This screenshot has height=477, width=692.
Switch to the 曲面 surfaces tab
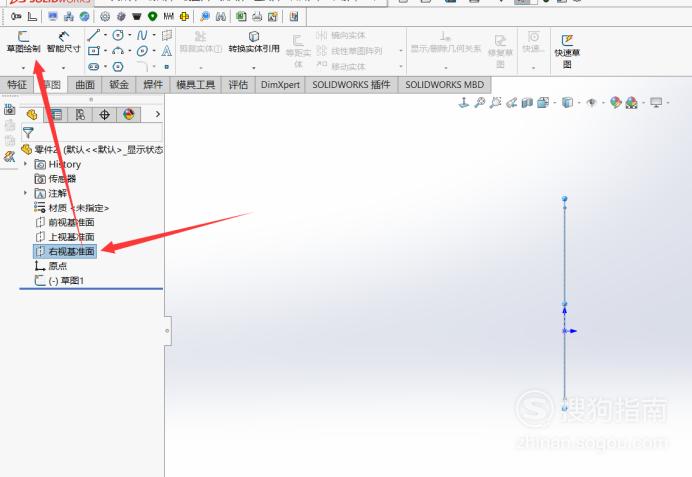(85, 85)
